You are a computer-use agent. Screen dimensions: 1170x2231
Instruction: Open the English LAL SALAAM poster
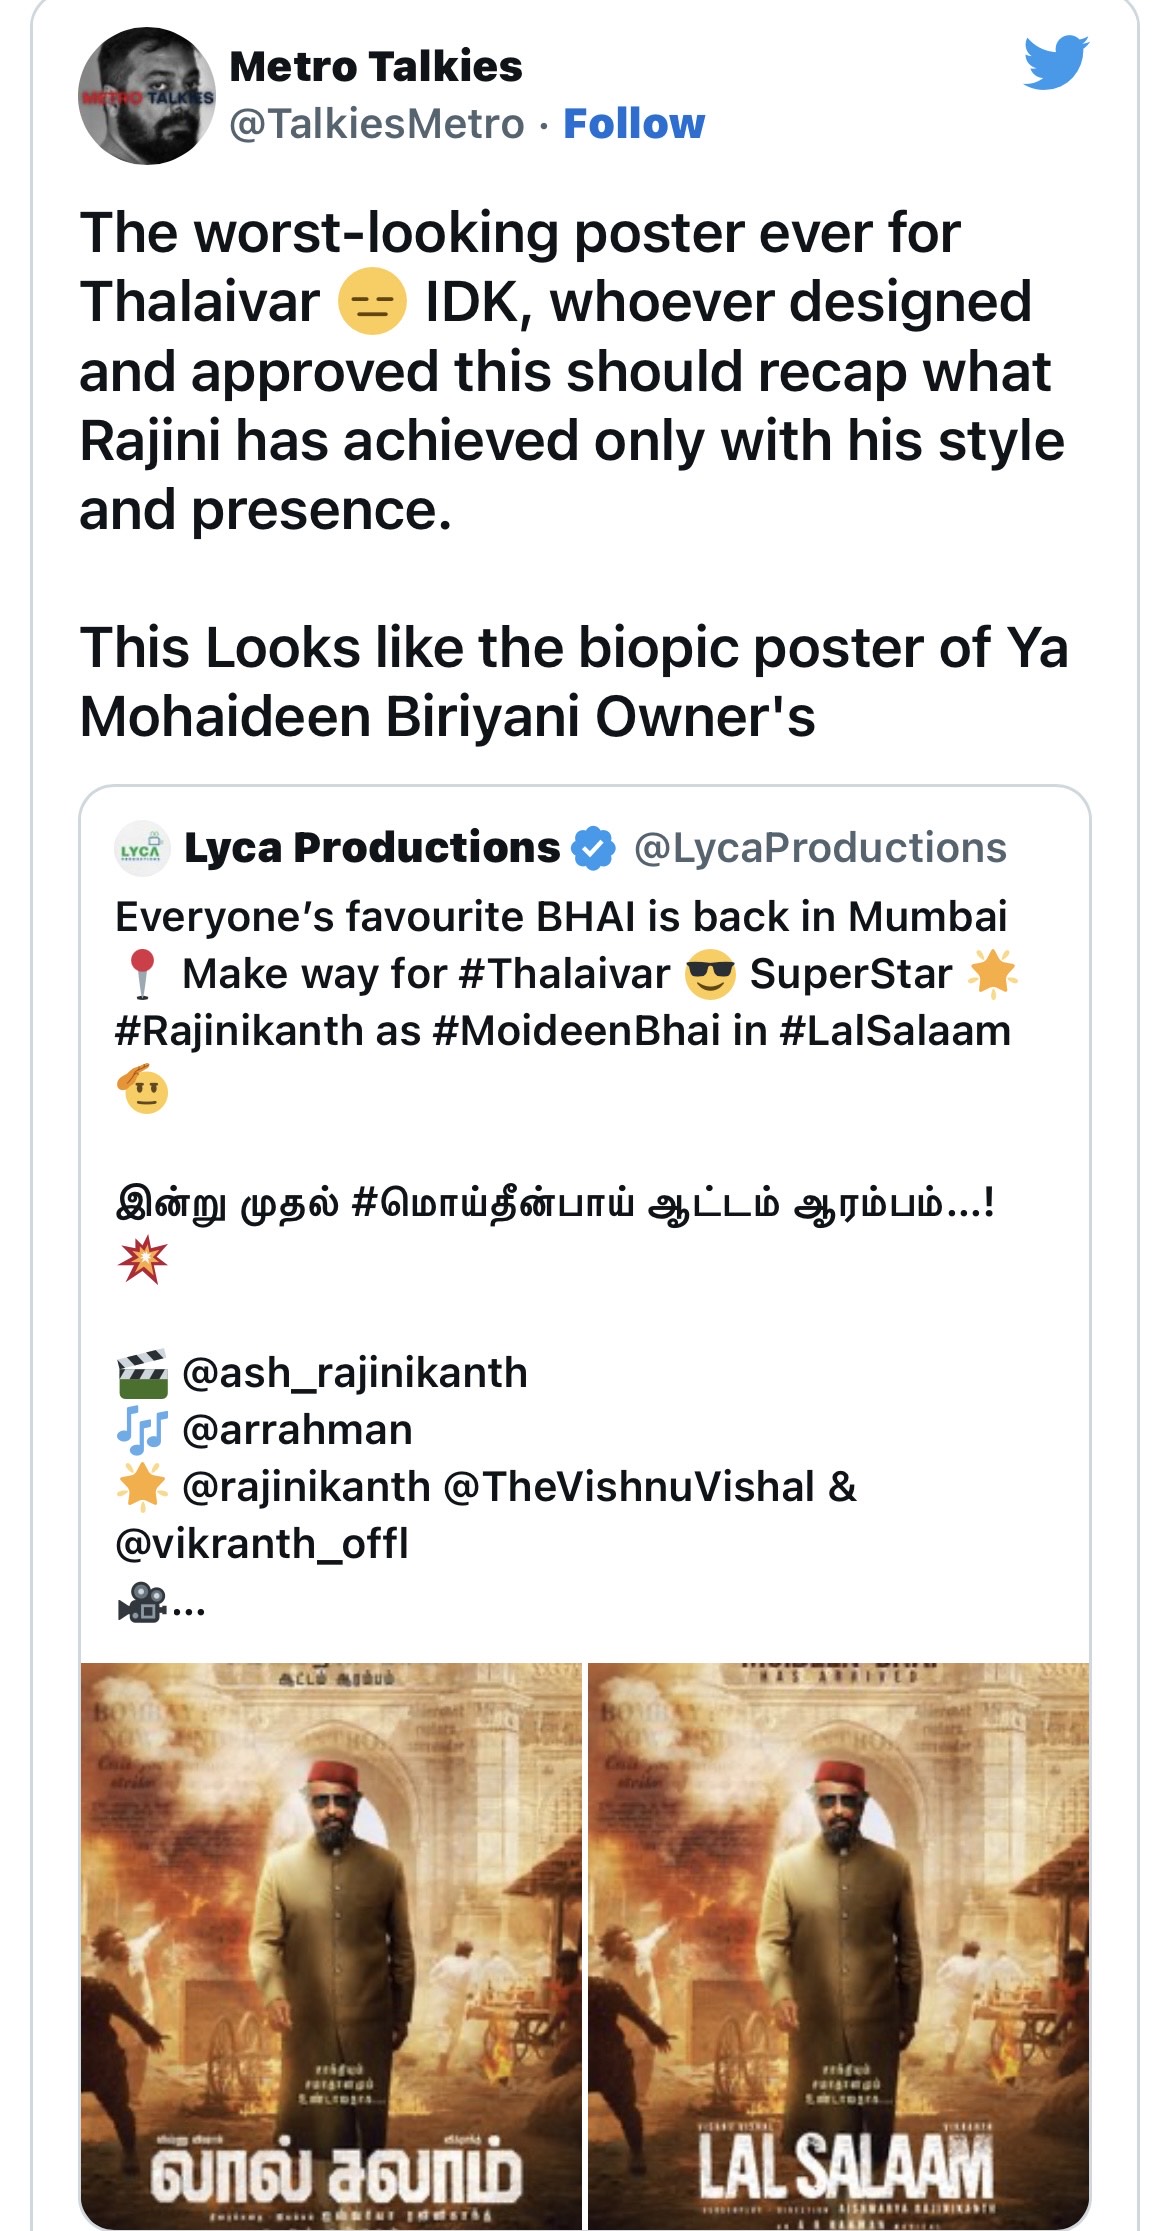[838, 1945]
